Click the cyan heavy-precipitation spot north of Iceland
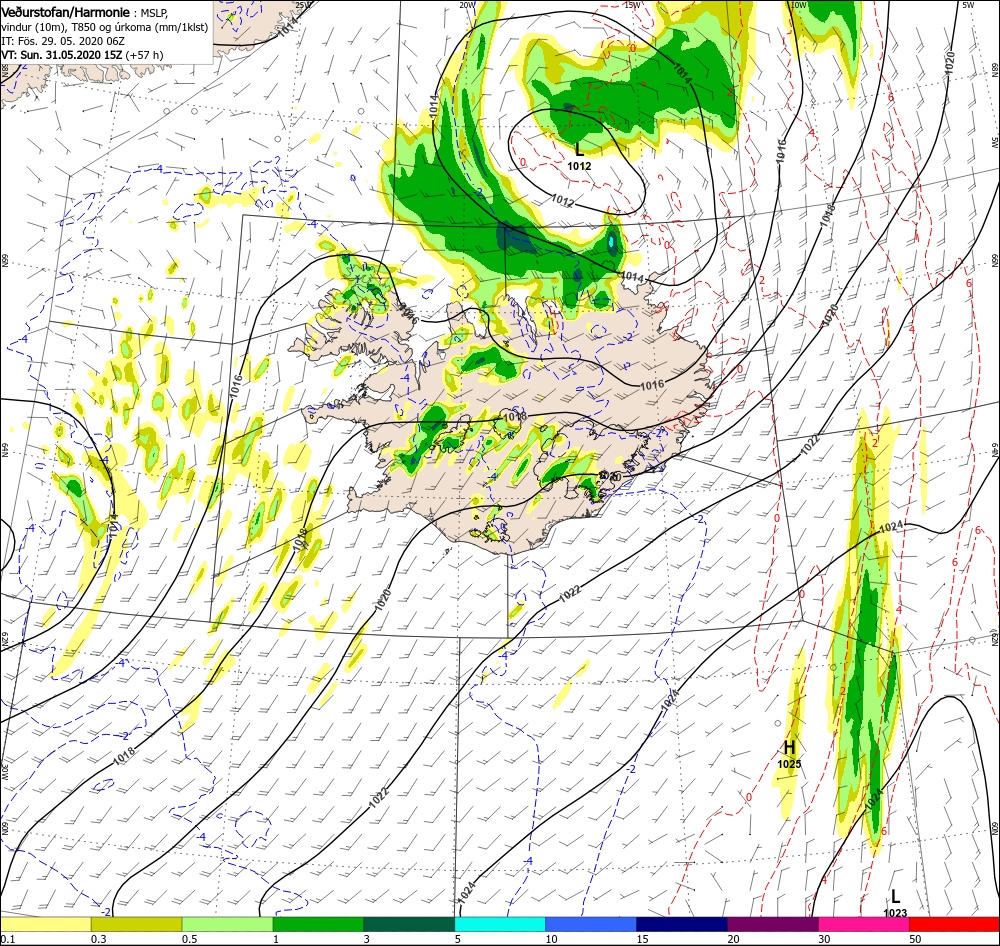This screenshot has width=1000, height=946. pos(612,242)
